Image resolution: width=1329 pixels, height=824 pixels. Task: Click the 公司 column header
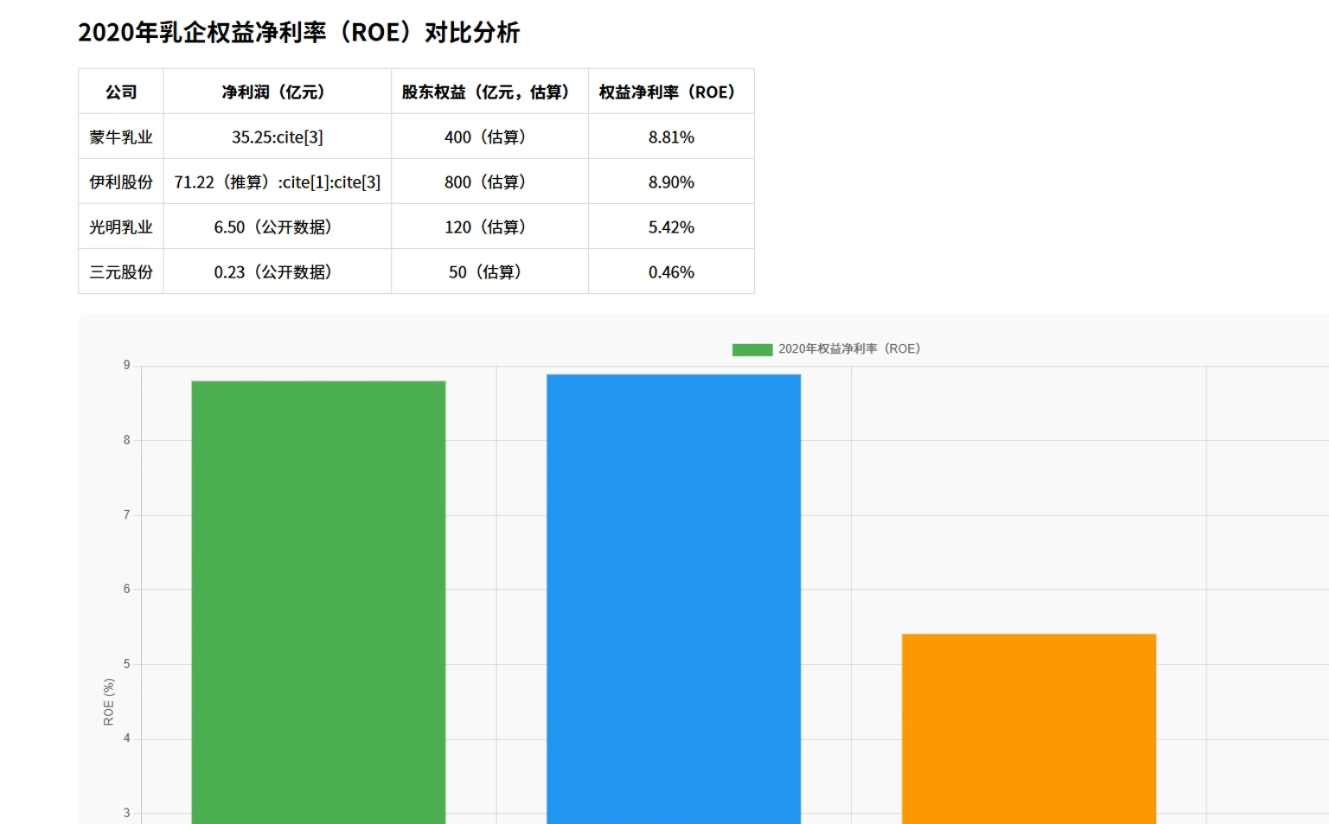click(x=121, y=92)
